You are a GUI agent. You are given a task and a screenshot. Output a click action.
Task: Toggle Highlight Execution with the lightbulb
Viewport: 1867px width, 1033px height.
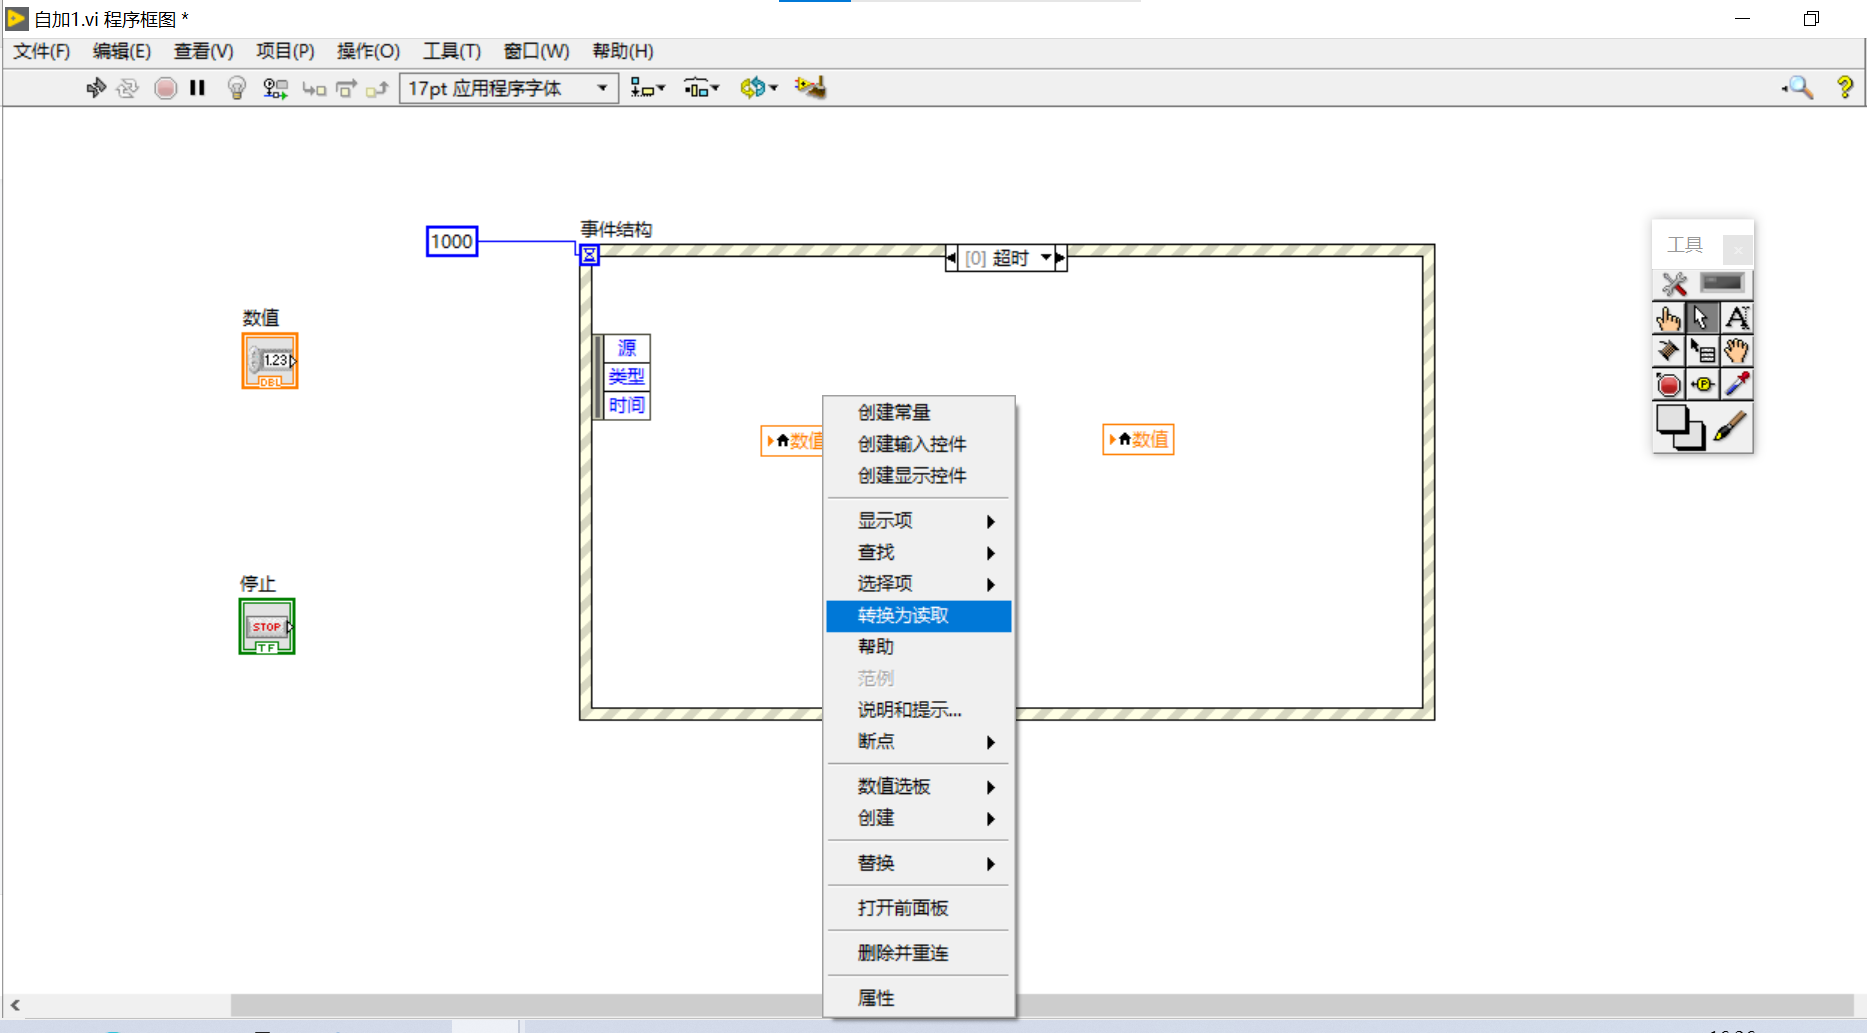237,88
